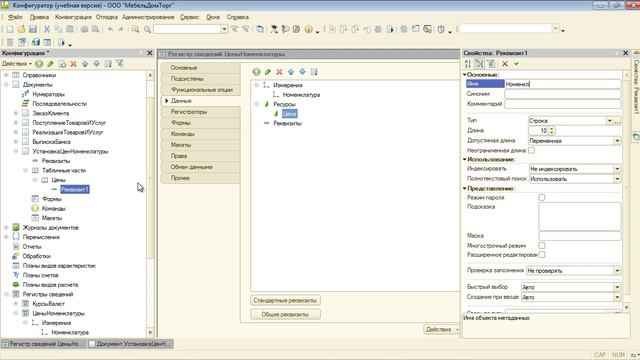The height and width of the screenshot is (360, 640).
Task: Move item down arrow in Configuration panel toolbar
Action: 96,64
